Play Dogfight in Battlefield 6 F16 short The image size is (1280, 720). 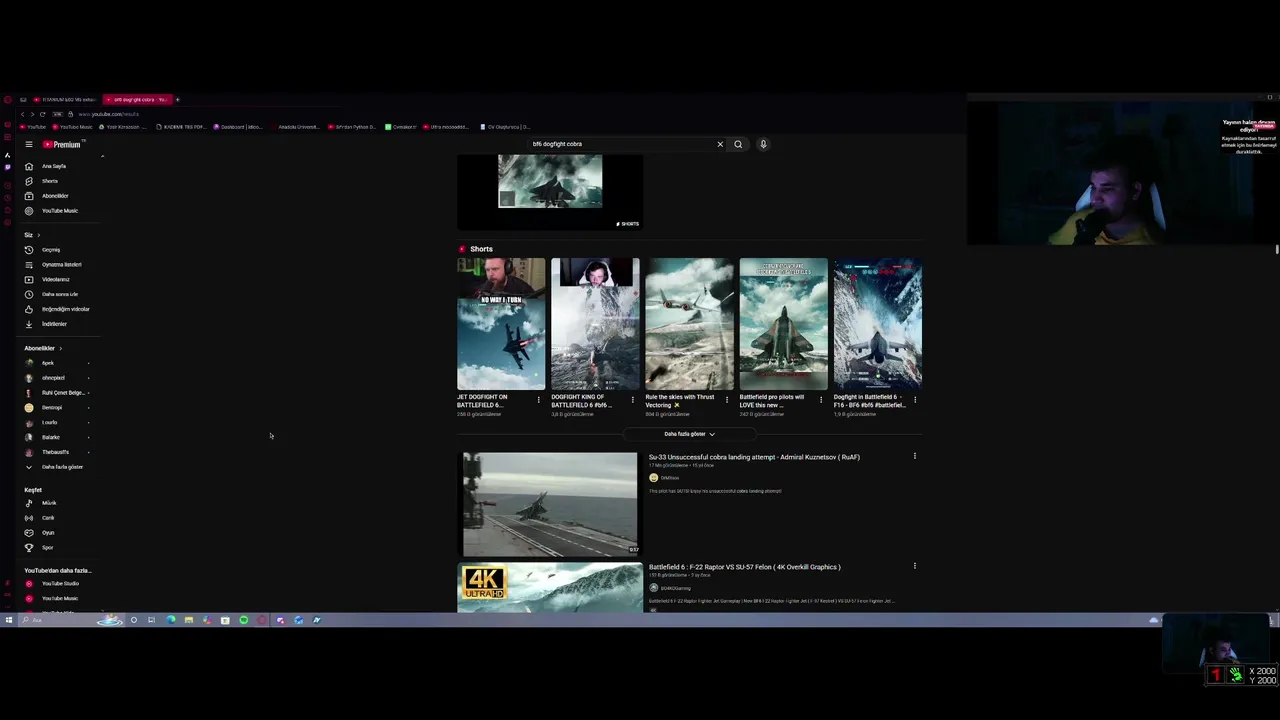tap(878, 324)
